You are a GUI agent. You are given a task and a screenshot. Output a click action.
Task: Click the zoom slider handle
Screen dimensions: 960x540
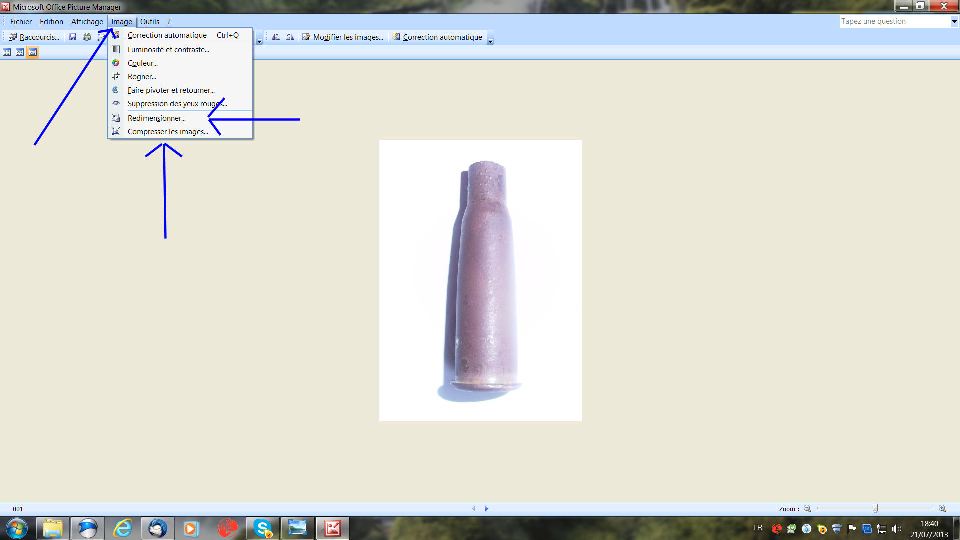[x=876, y=509]
